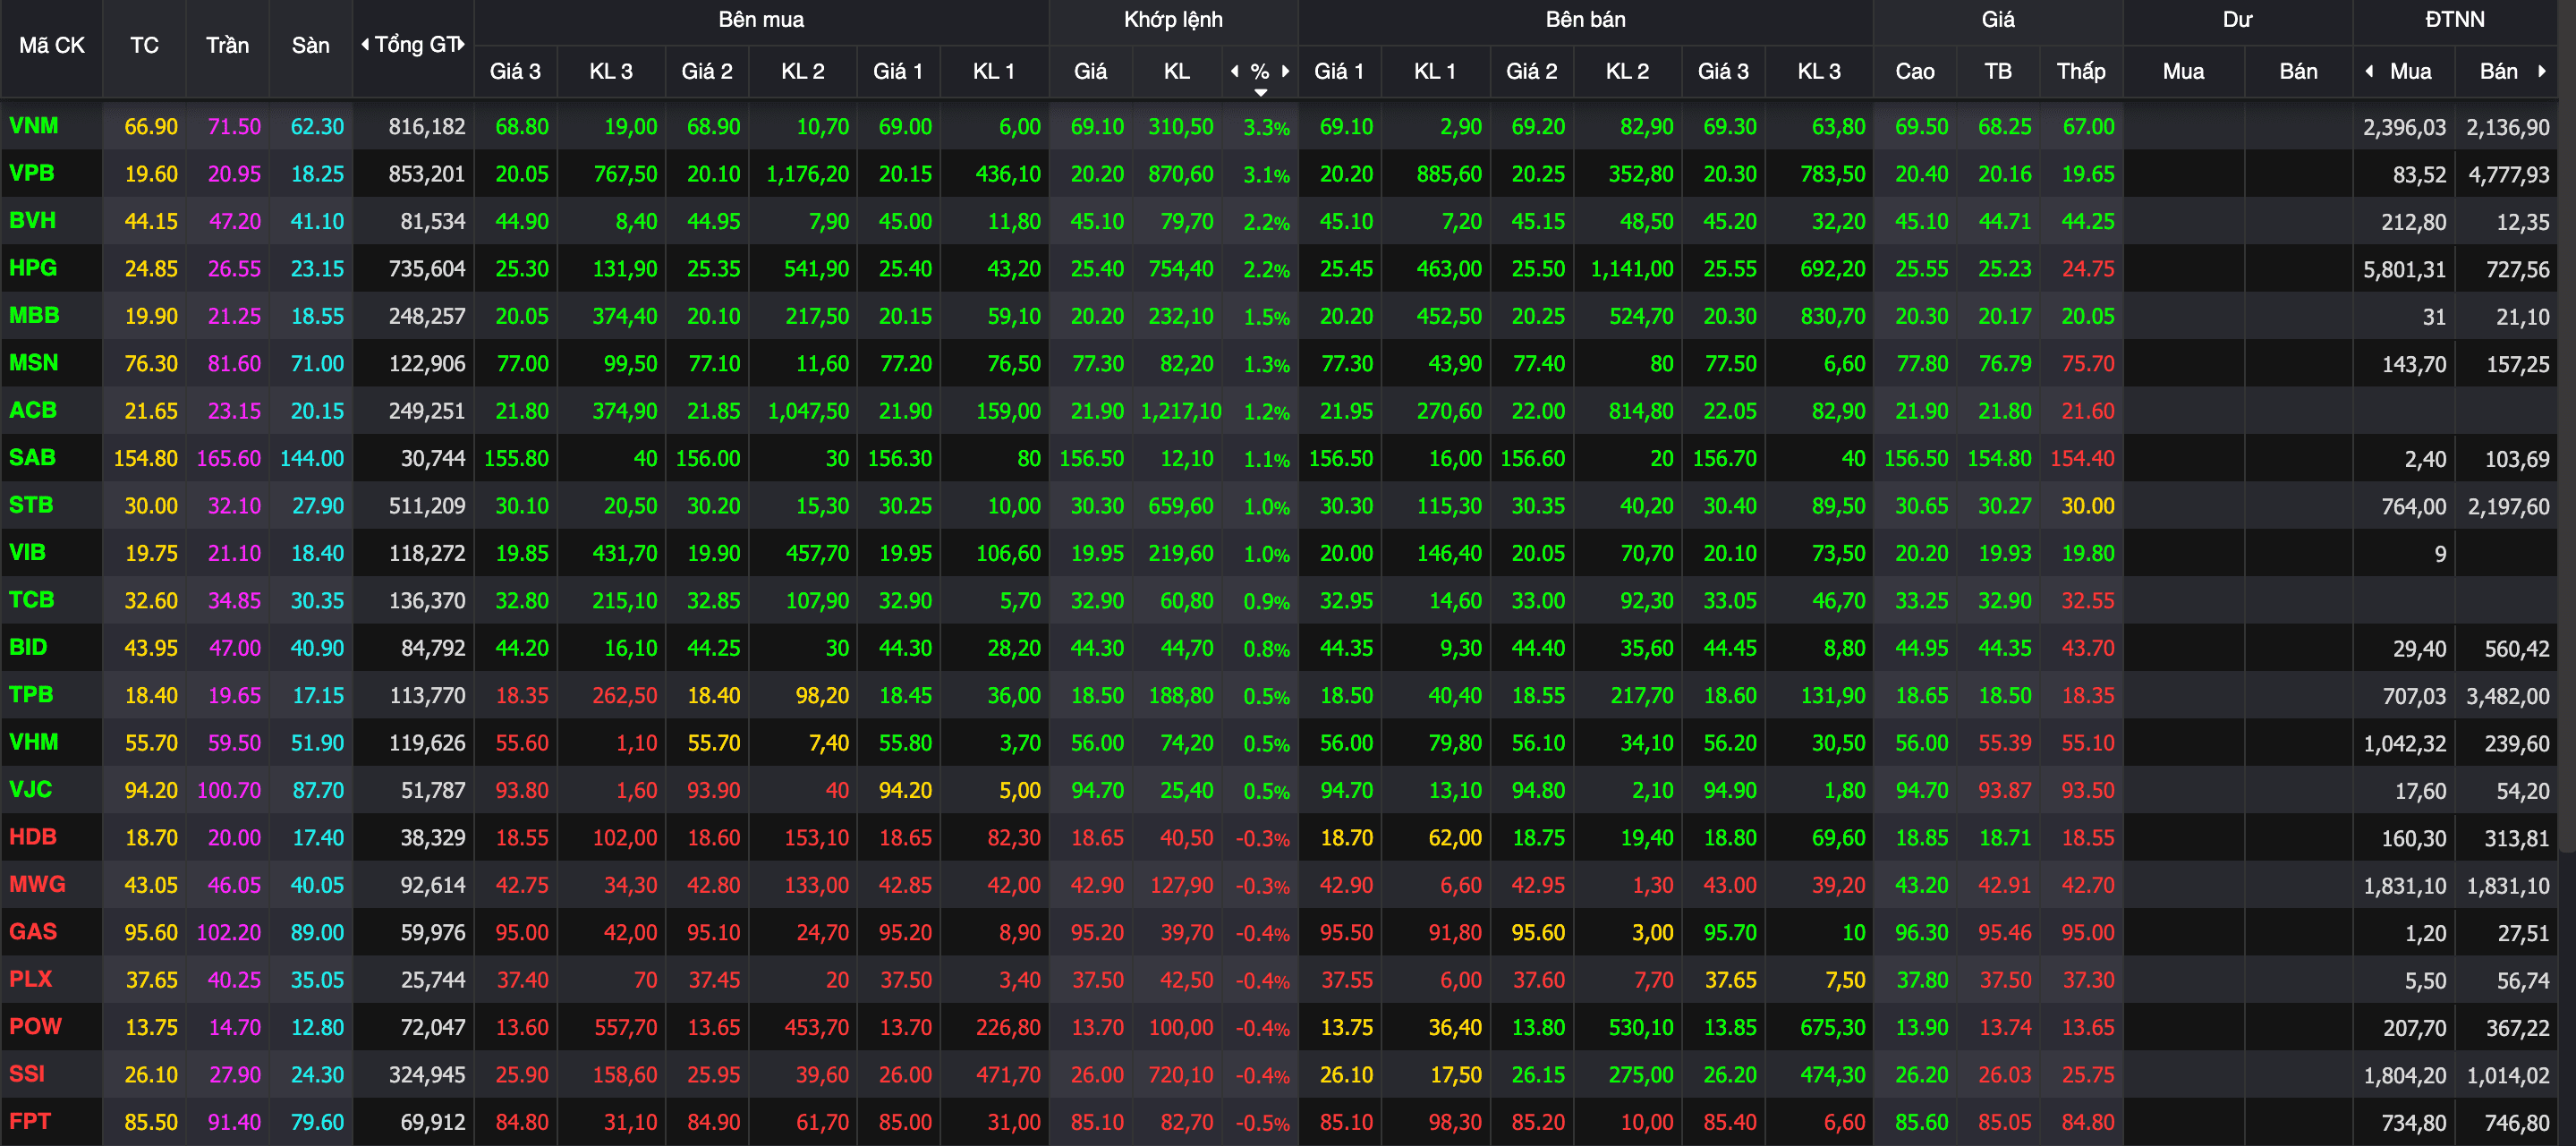Click the right arrow beside ĐTNN Bán header

[2542, 71]
